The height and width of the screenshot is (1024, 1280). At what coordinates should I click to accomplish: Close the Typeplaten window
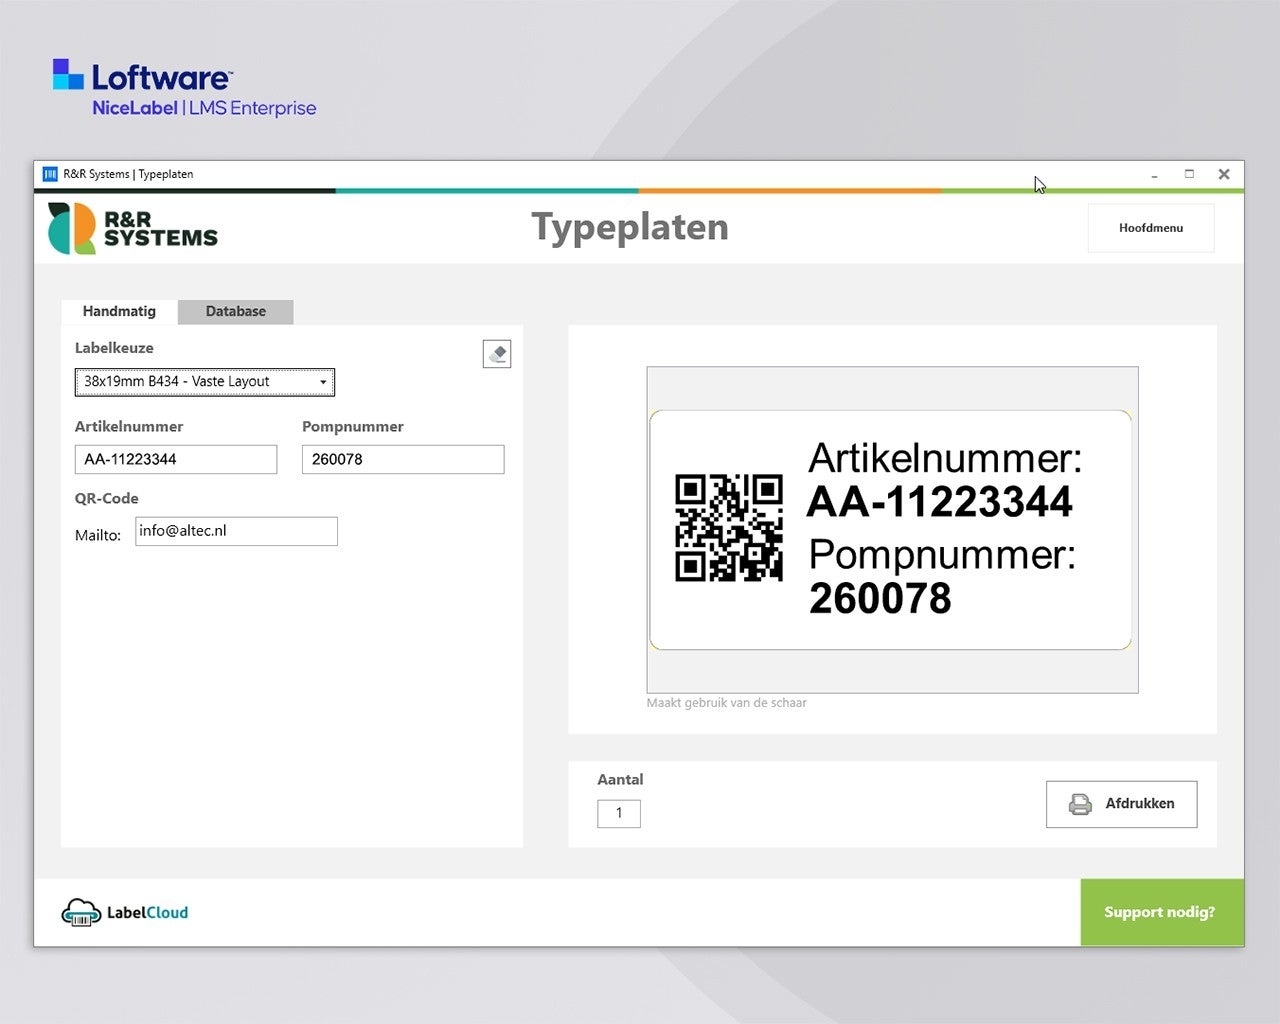coord(1223,174)
